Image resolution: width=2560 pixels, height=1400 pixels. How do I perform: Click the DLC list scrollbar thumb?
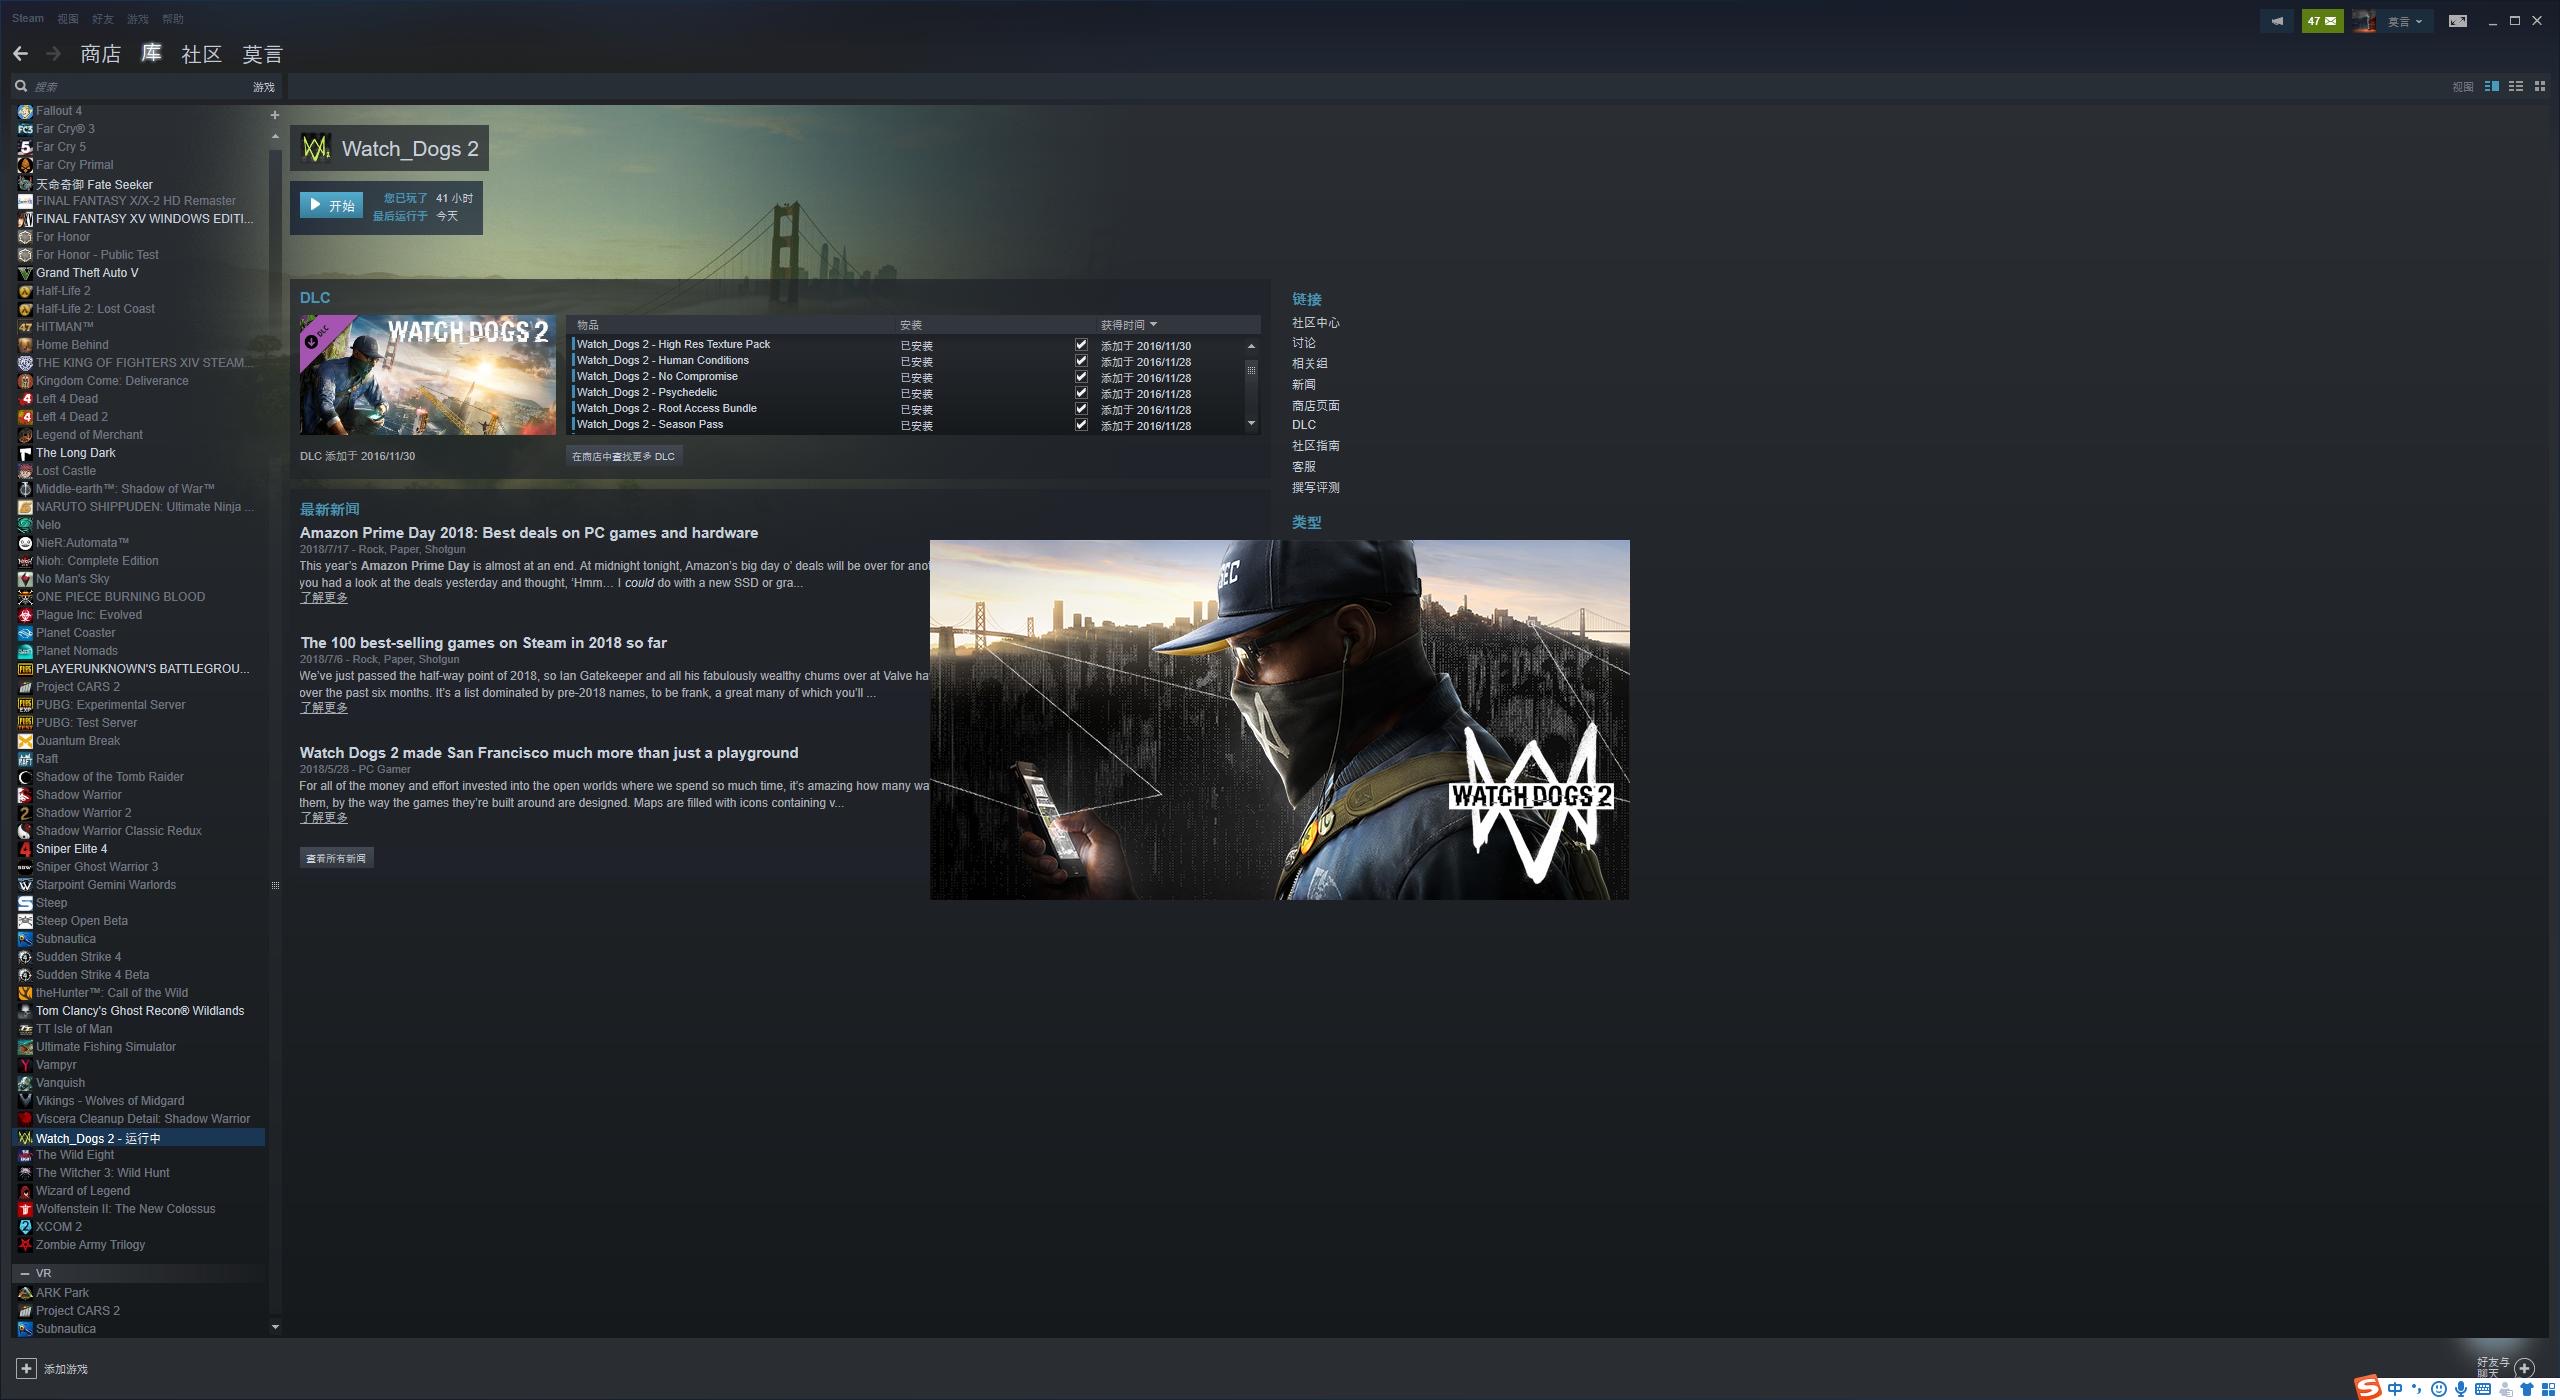click(1251, 370)
